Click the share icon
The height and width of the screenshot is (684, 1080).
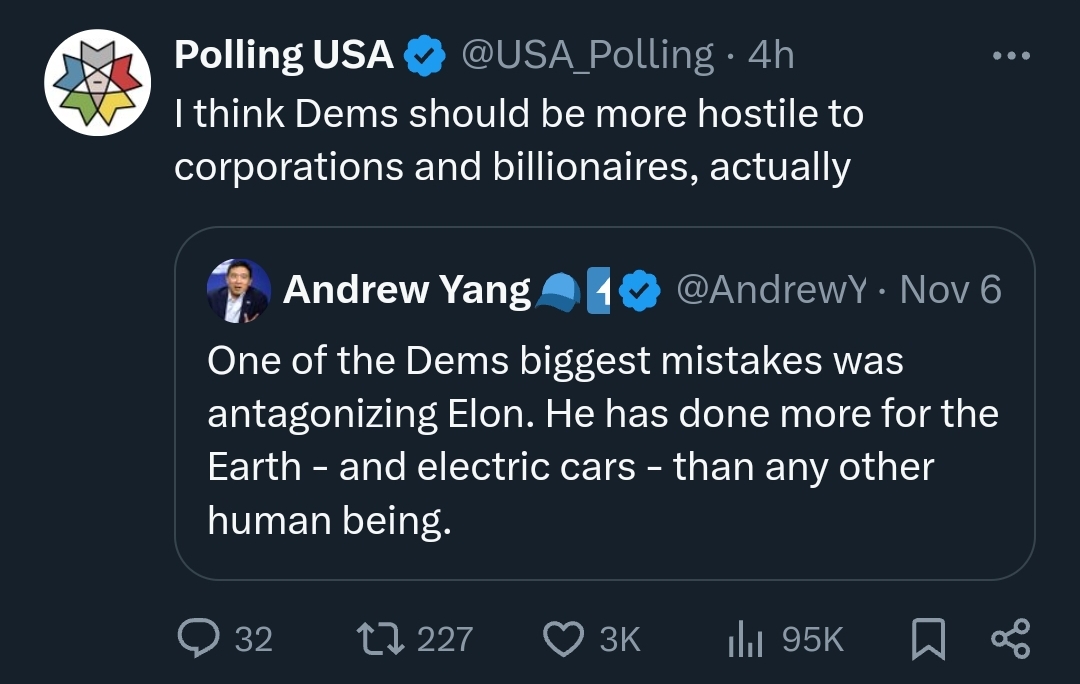coord(1009,638)
